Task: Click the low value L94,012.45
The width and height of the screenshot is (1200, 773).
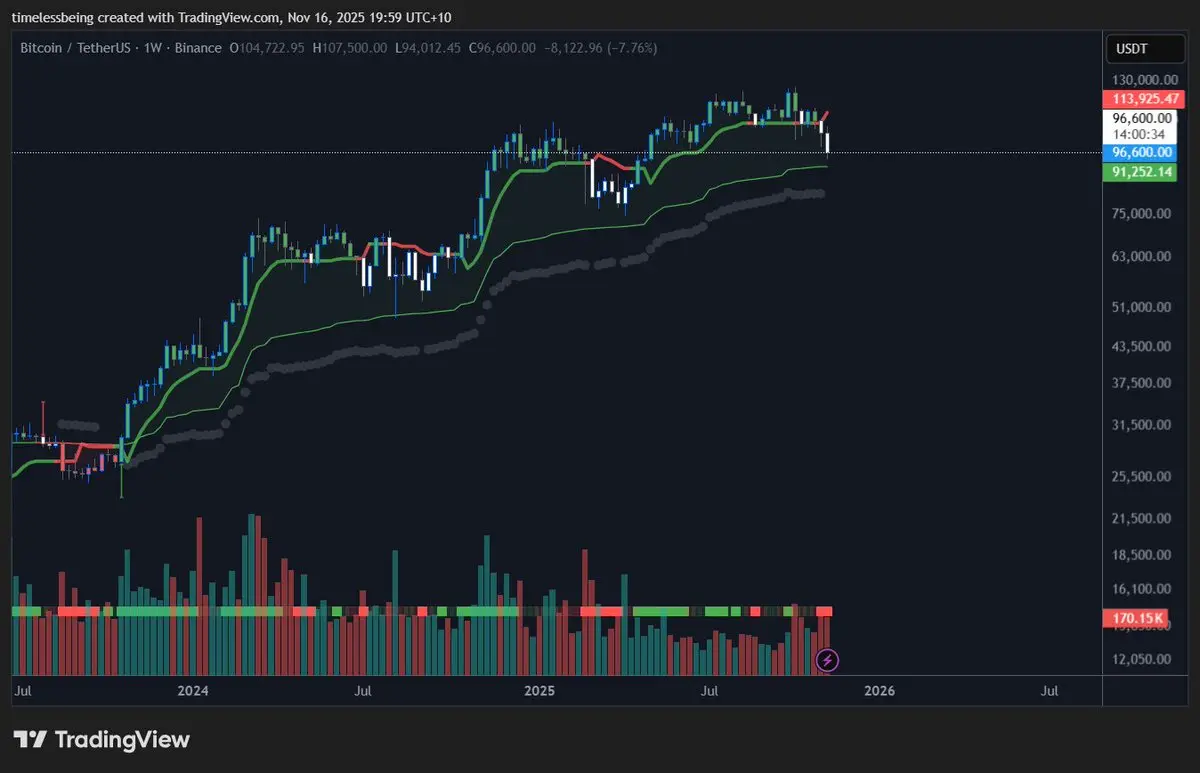Action: point(427,48)
